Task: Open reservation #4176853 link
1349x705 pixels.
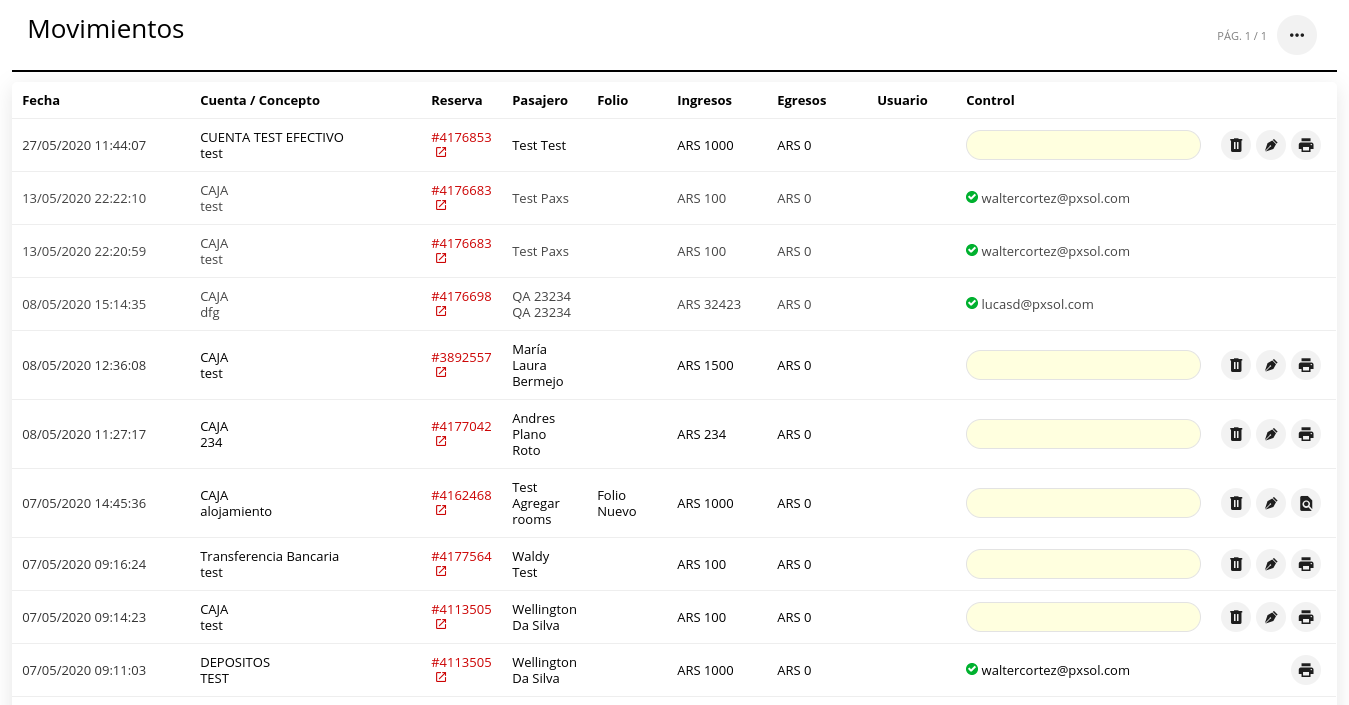Action: [x=461, y=137]
